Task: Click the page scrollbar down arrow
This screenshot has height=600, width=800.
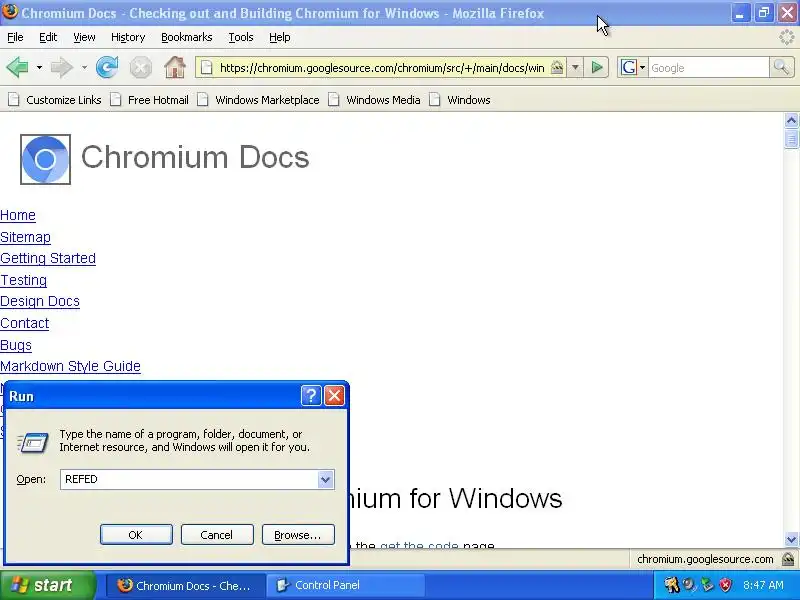Action: click(x=791, y=539)
